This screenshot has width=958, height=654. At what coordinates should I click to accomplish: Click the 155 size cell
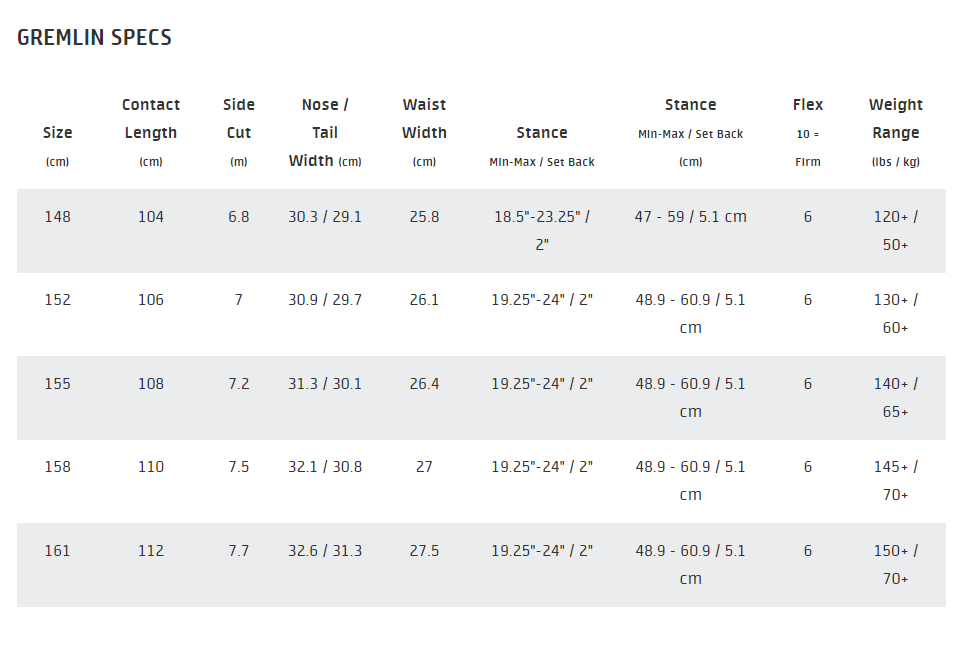tap(57, 384)
